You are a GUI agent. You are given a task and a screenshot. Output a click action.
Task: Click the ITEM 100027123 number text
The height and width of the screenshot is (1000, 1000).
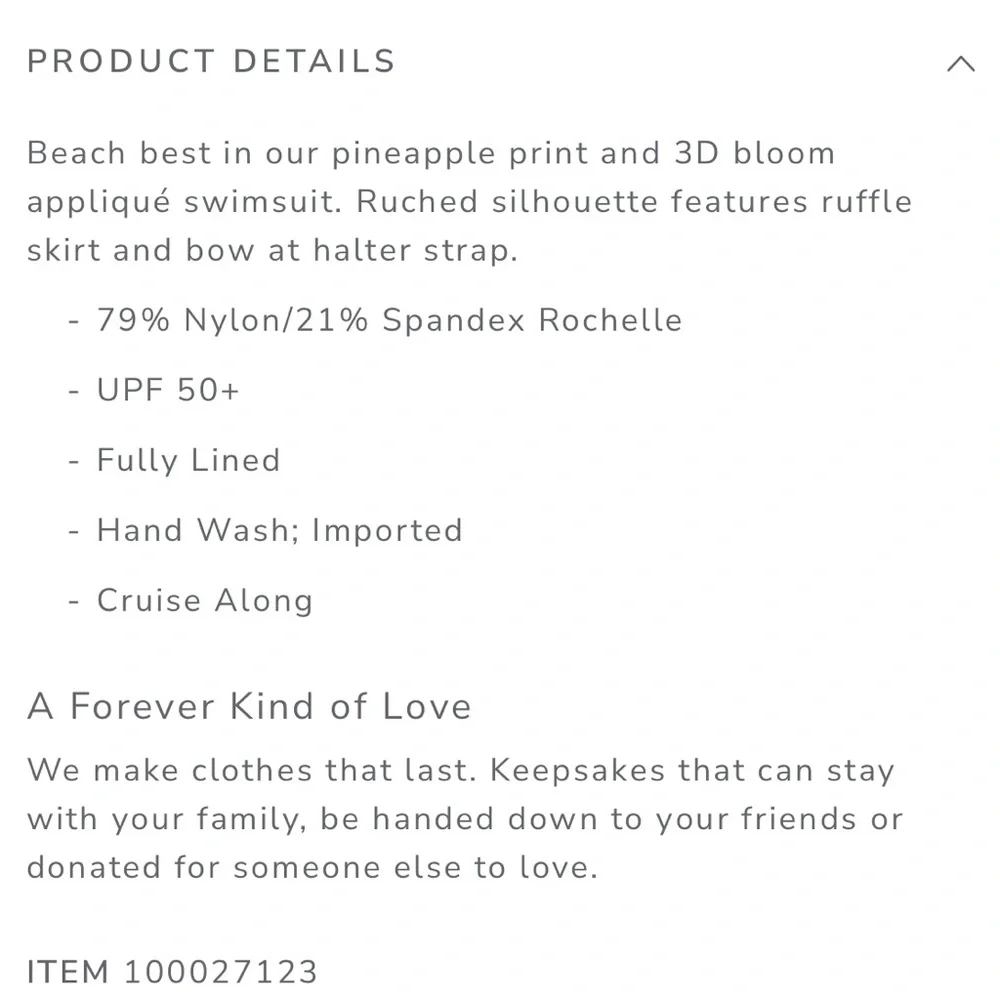(172, 972)
